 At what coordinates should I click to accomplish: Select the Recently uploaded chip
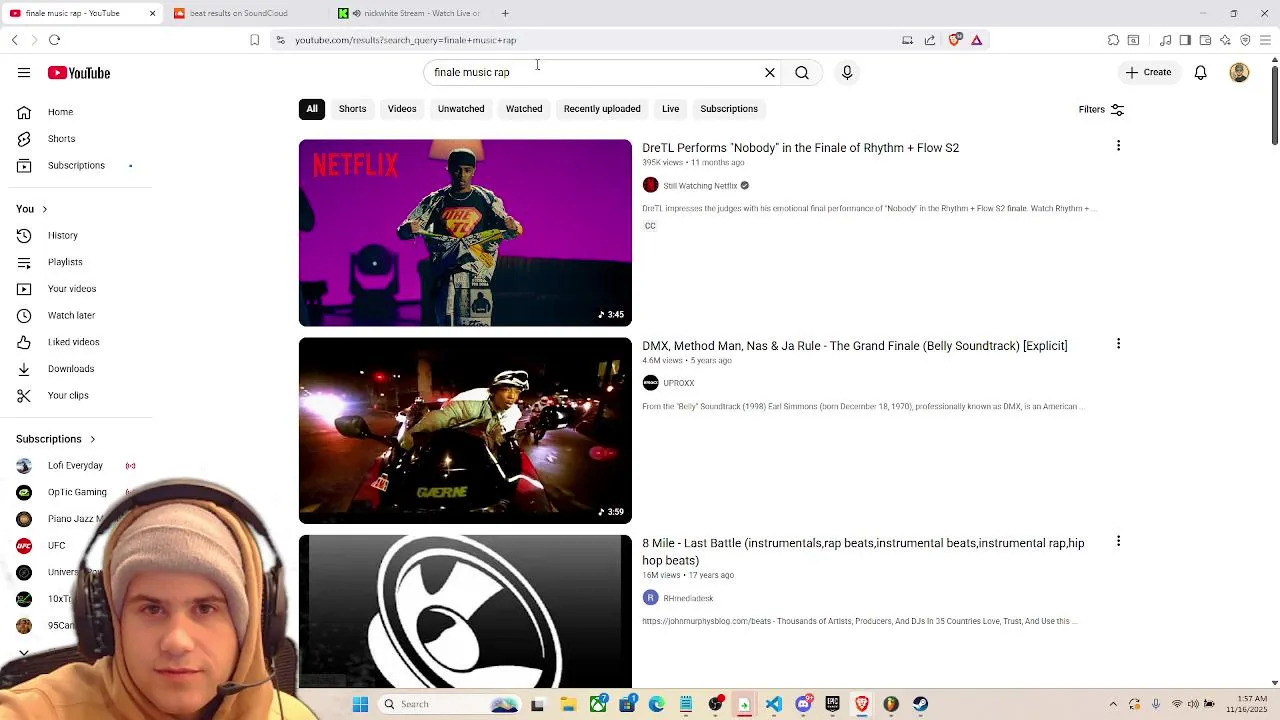tap(602, 109)
